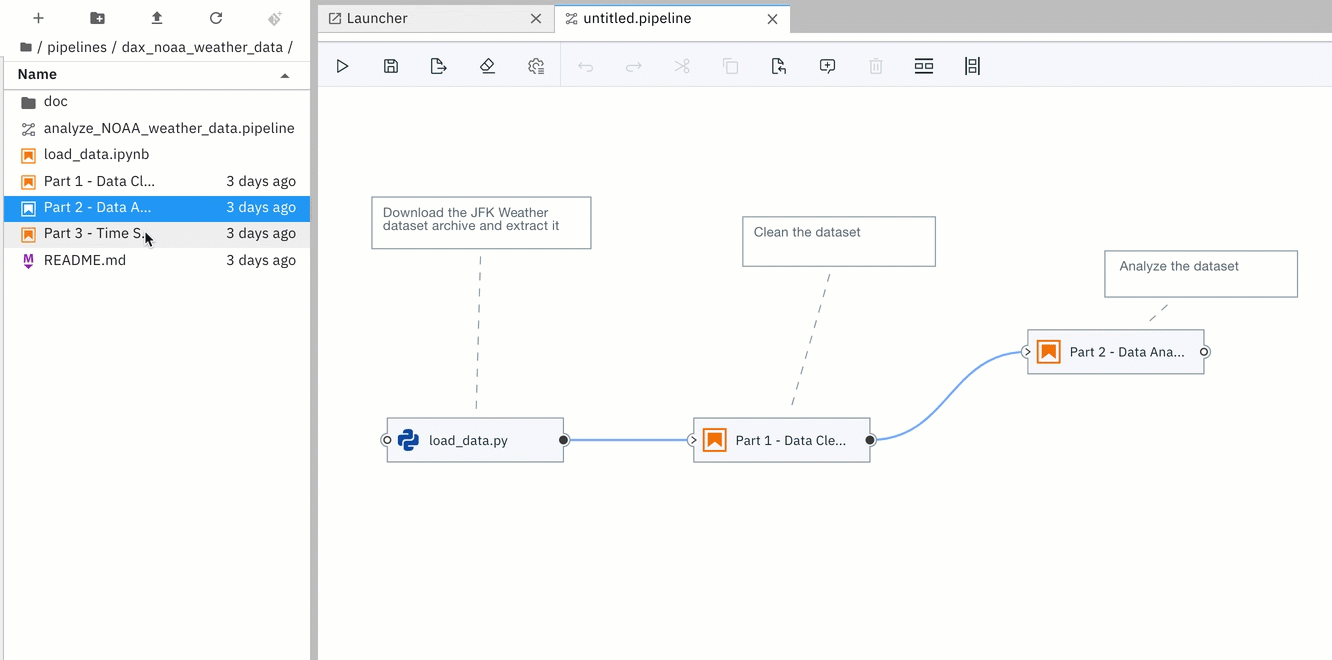Toggle sort order arrow in Name header

pos(285,75)
